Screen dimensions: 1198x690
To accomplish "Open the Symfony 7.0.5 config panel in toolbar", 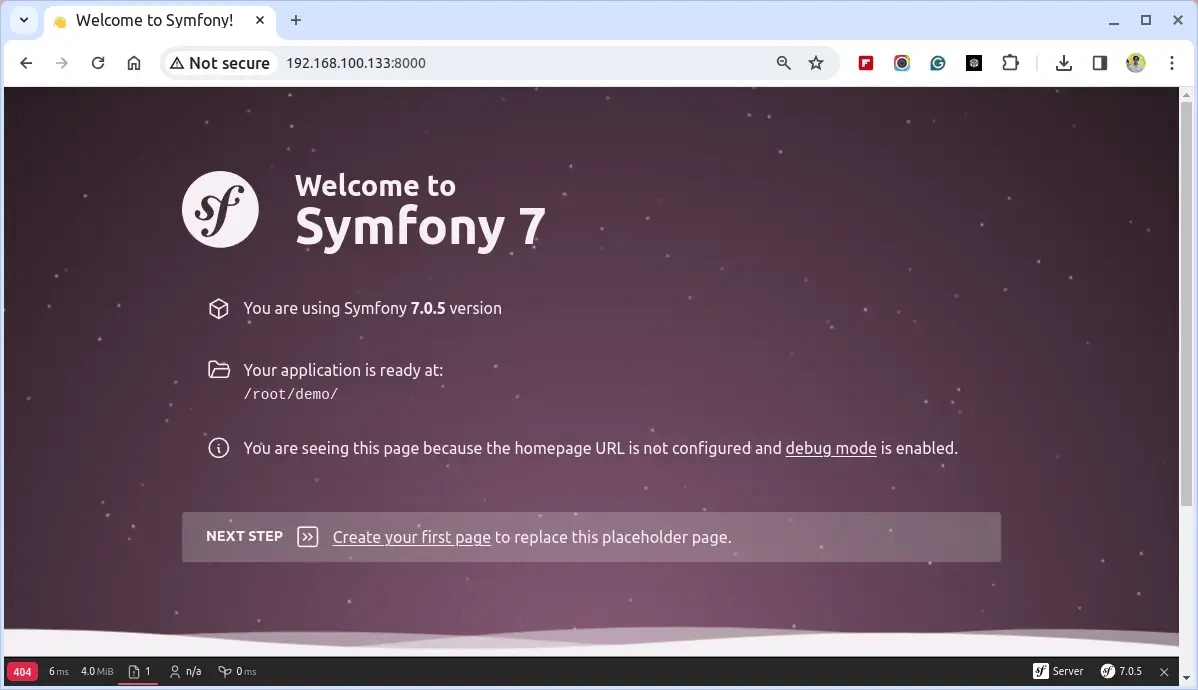I will coord(1121,671).
